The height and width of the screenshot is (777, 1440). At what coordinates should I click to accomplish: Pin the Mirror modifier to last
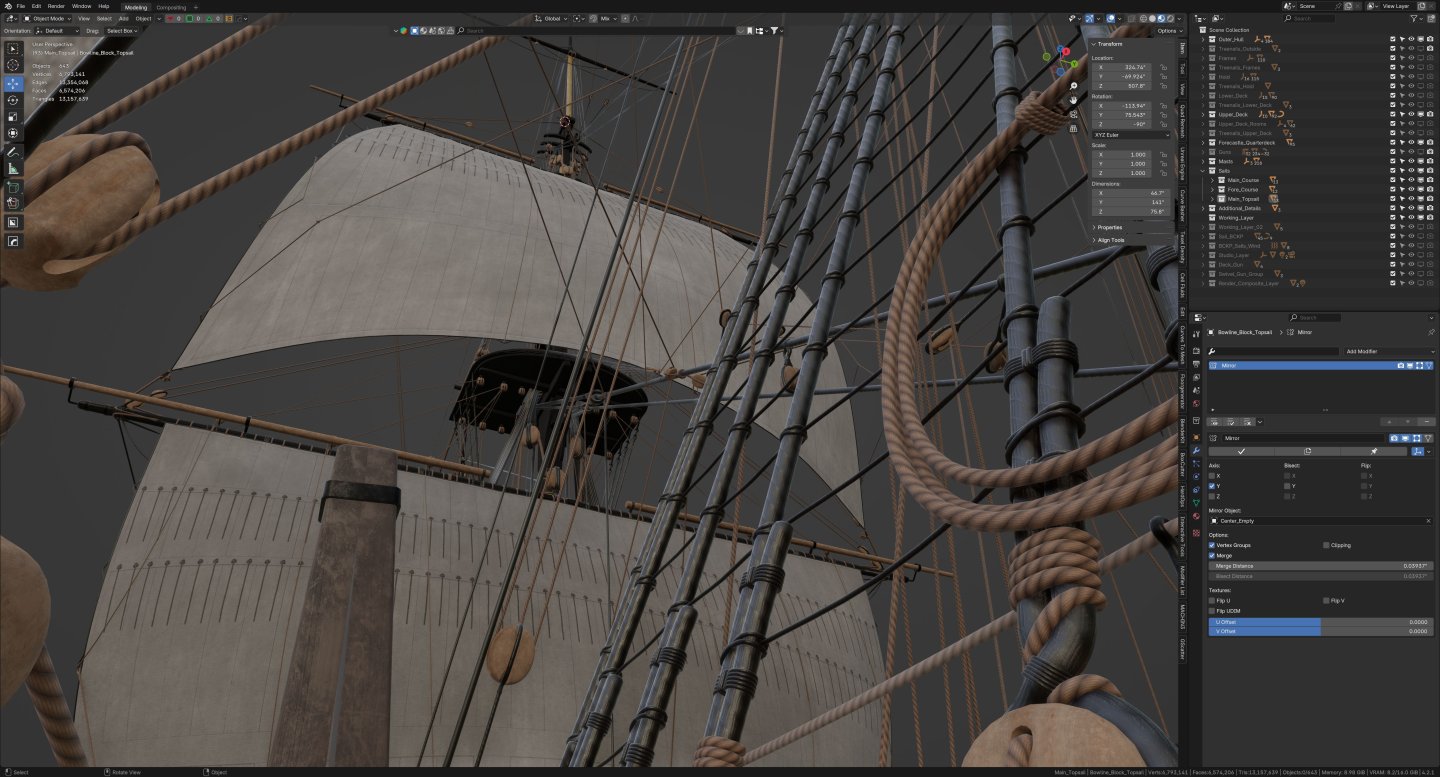(x=1373, y=451)
